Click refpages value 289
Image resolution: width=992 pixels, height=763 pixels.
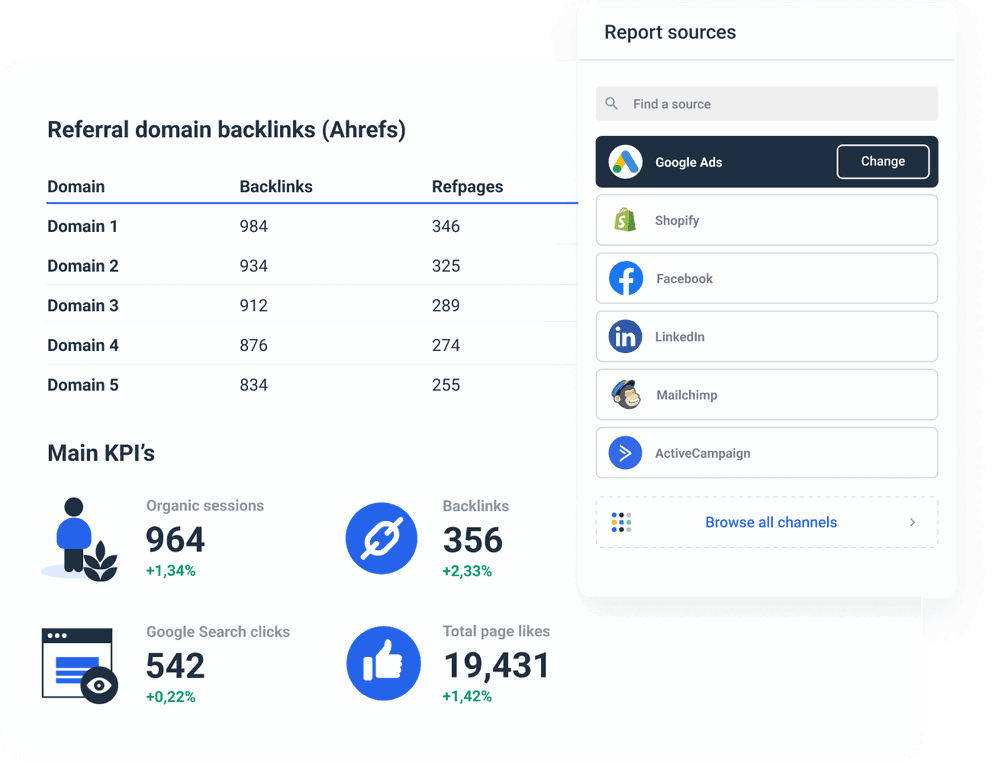click(446, 306)
